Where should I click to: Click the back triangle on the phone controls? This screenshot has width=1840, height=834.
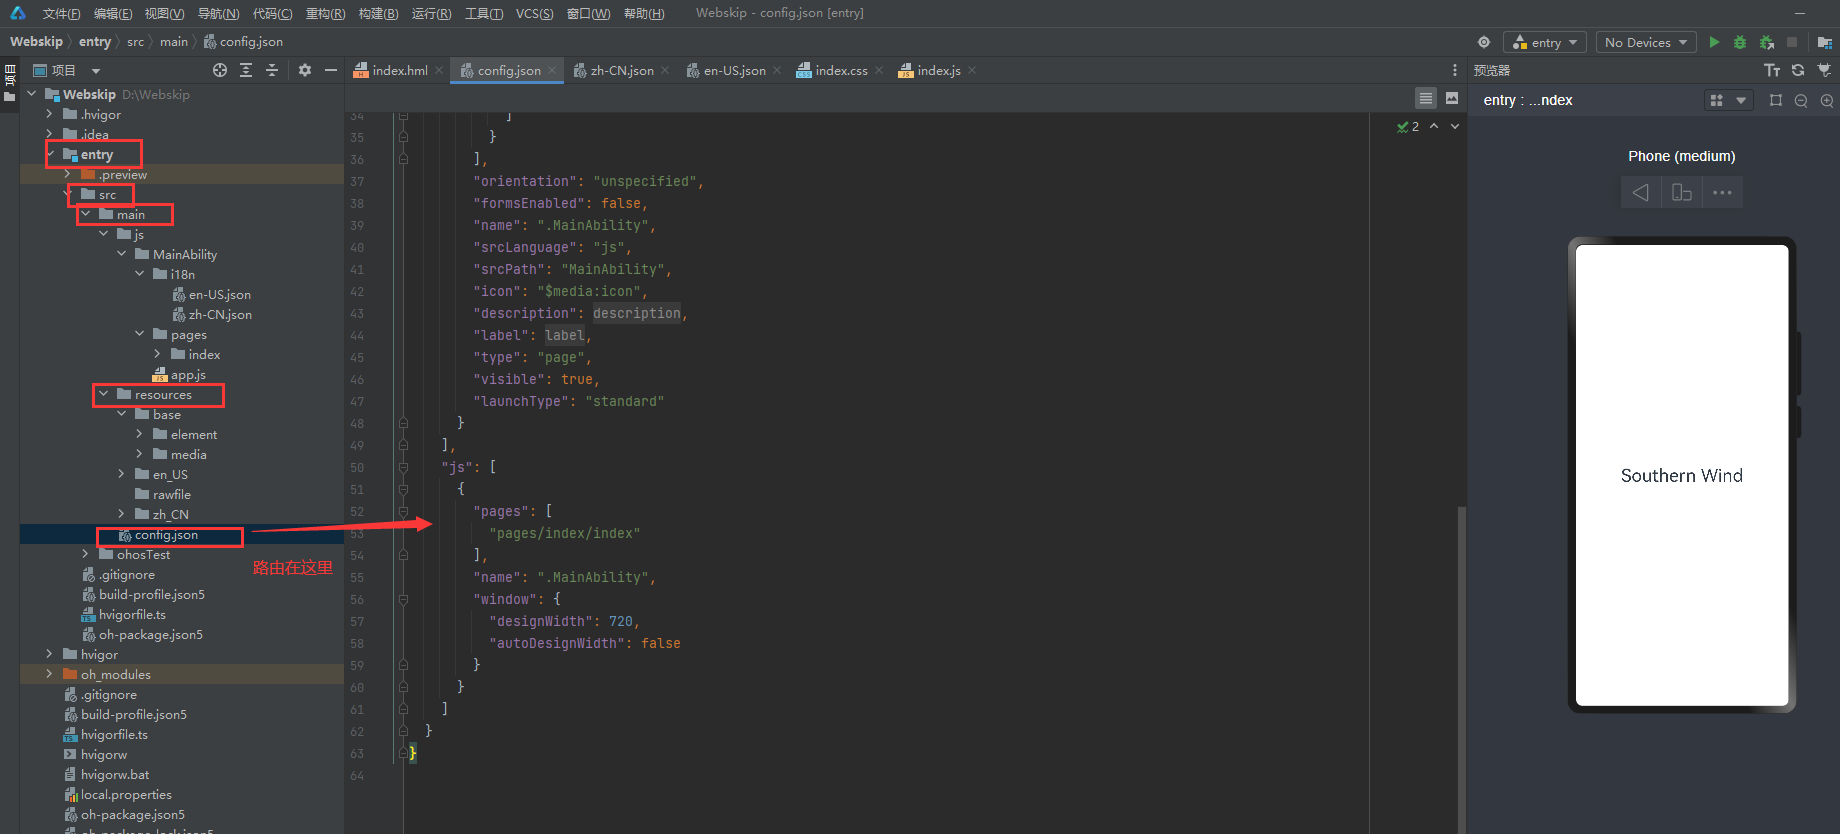[x=1640, y=192]
